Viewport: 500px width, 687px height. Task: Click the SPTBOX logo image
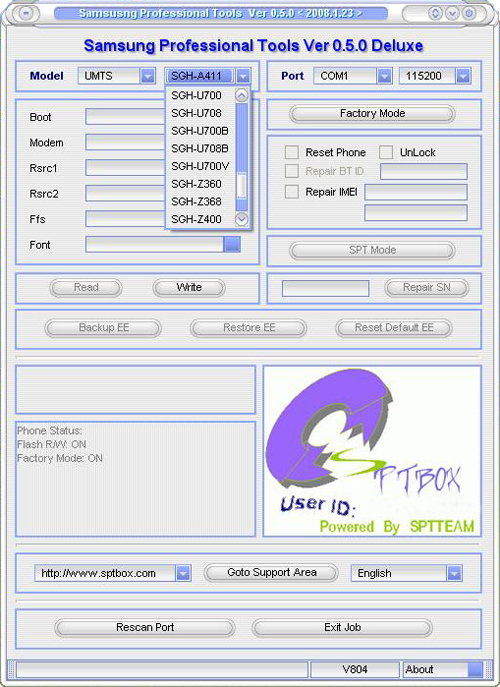tap(372, 451)
